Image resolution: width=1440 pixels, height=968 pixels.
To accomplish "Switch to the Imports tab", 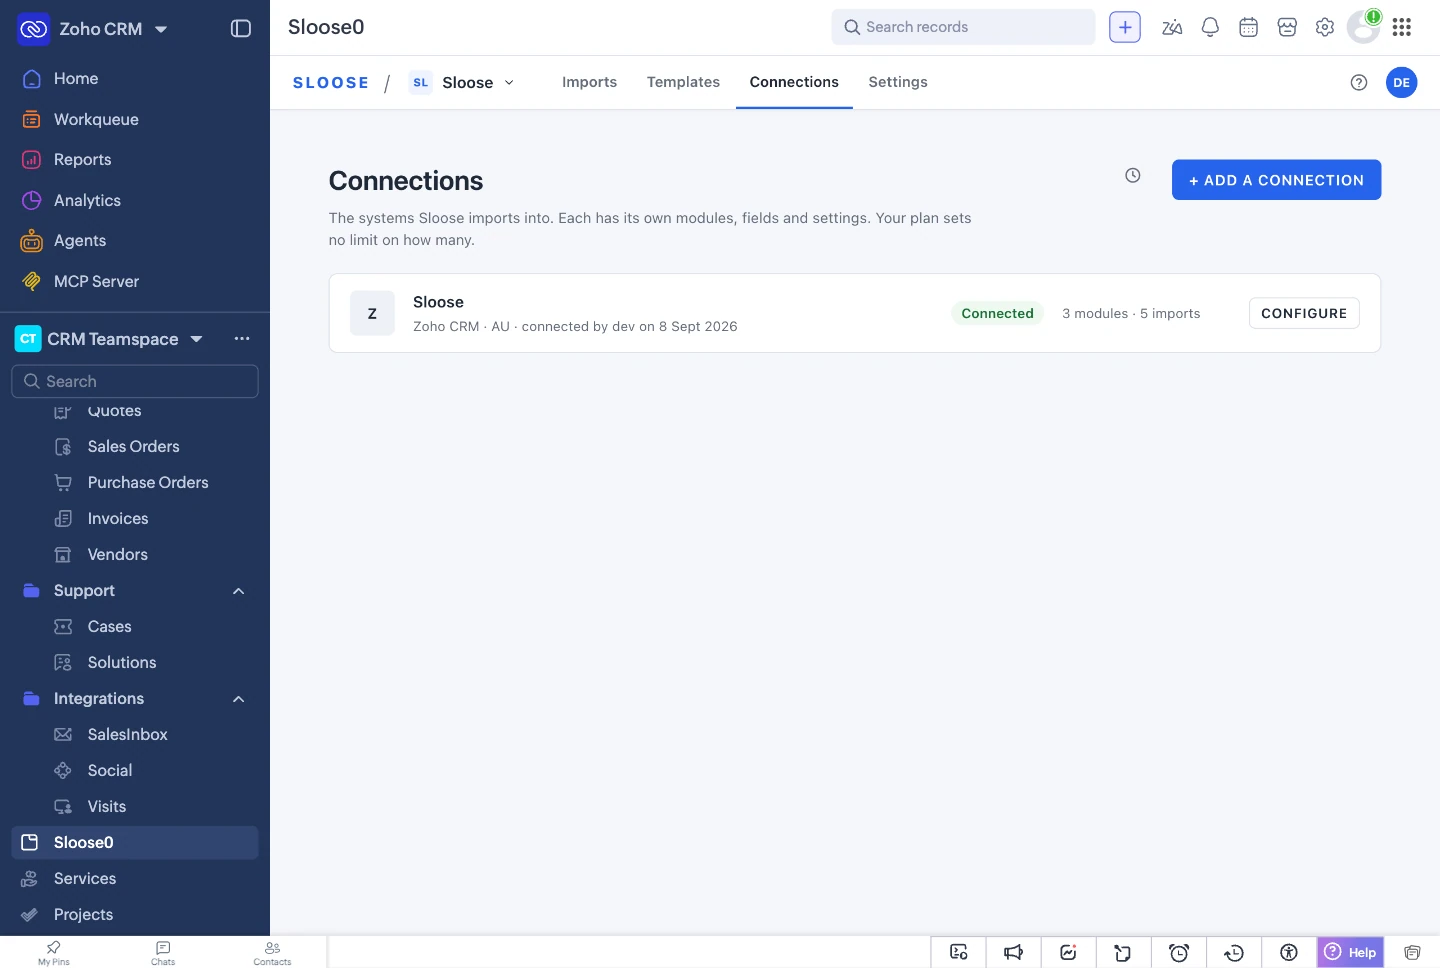I will pyautogui.click(x=589, y=82).
